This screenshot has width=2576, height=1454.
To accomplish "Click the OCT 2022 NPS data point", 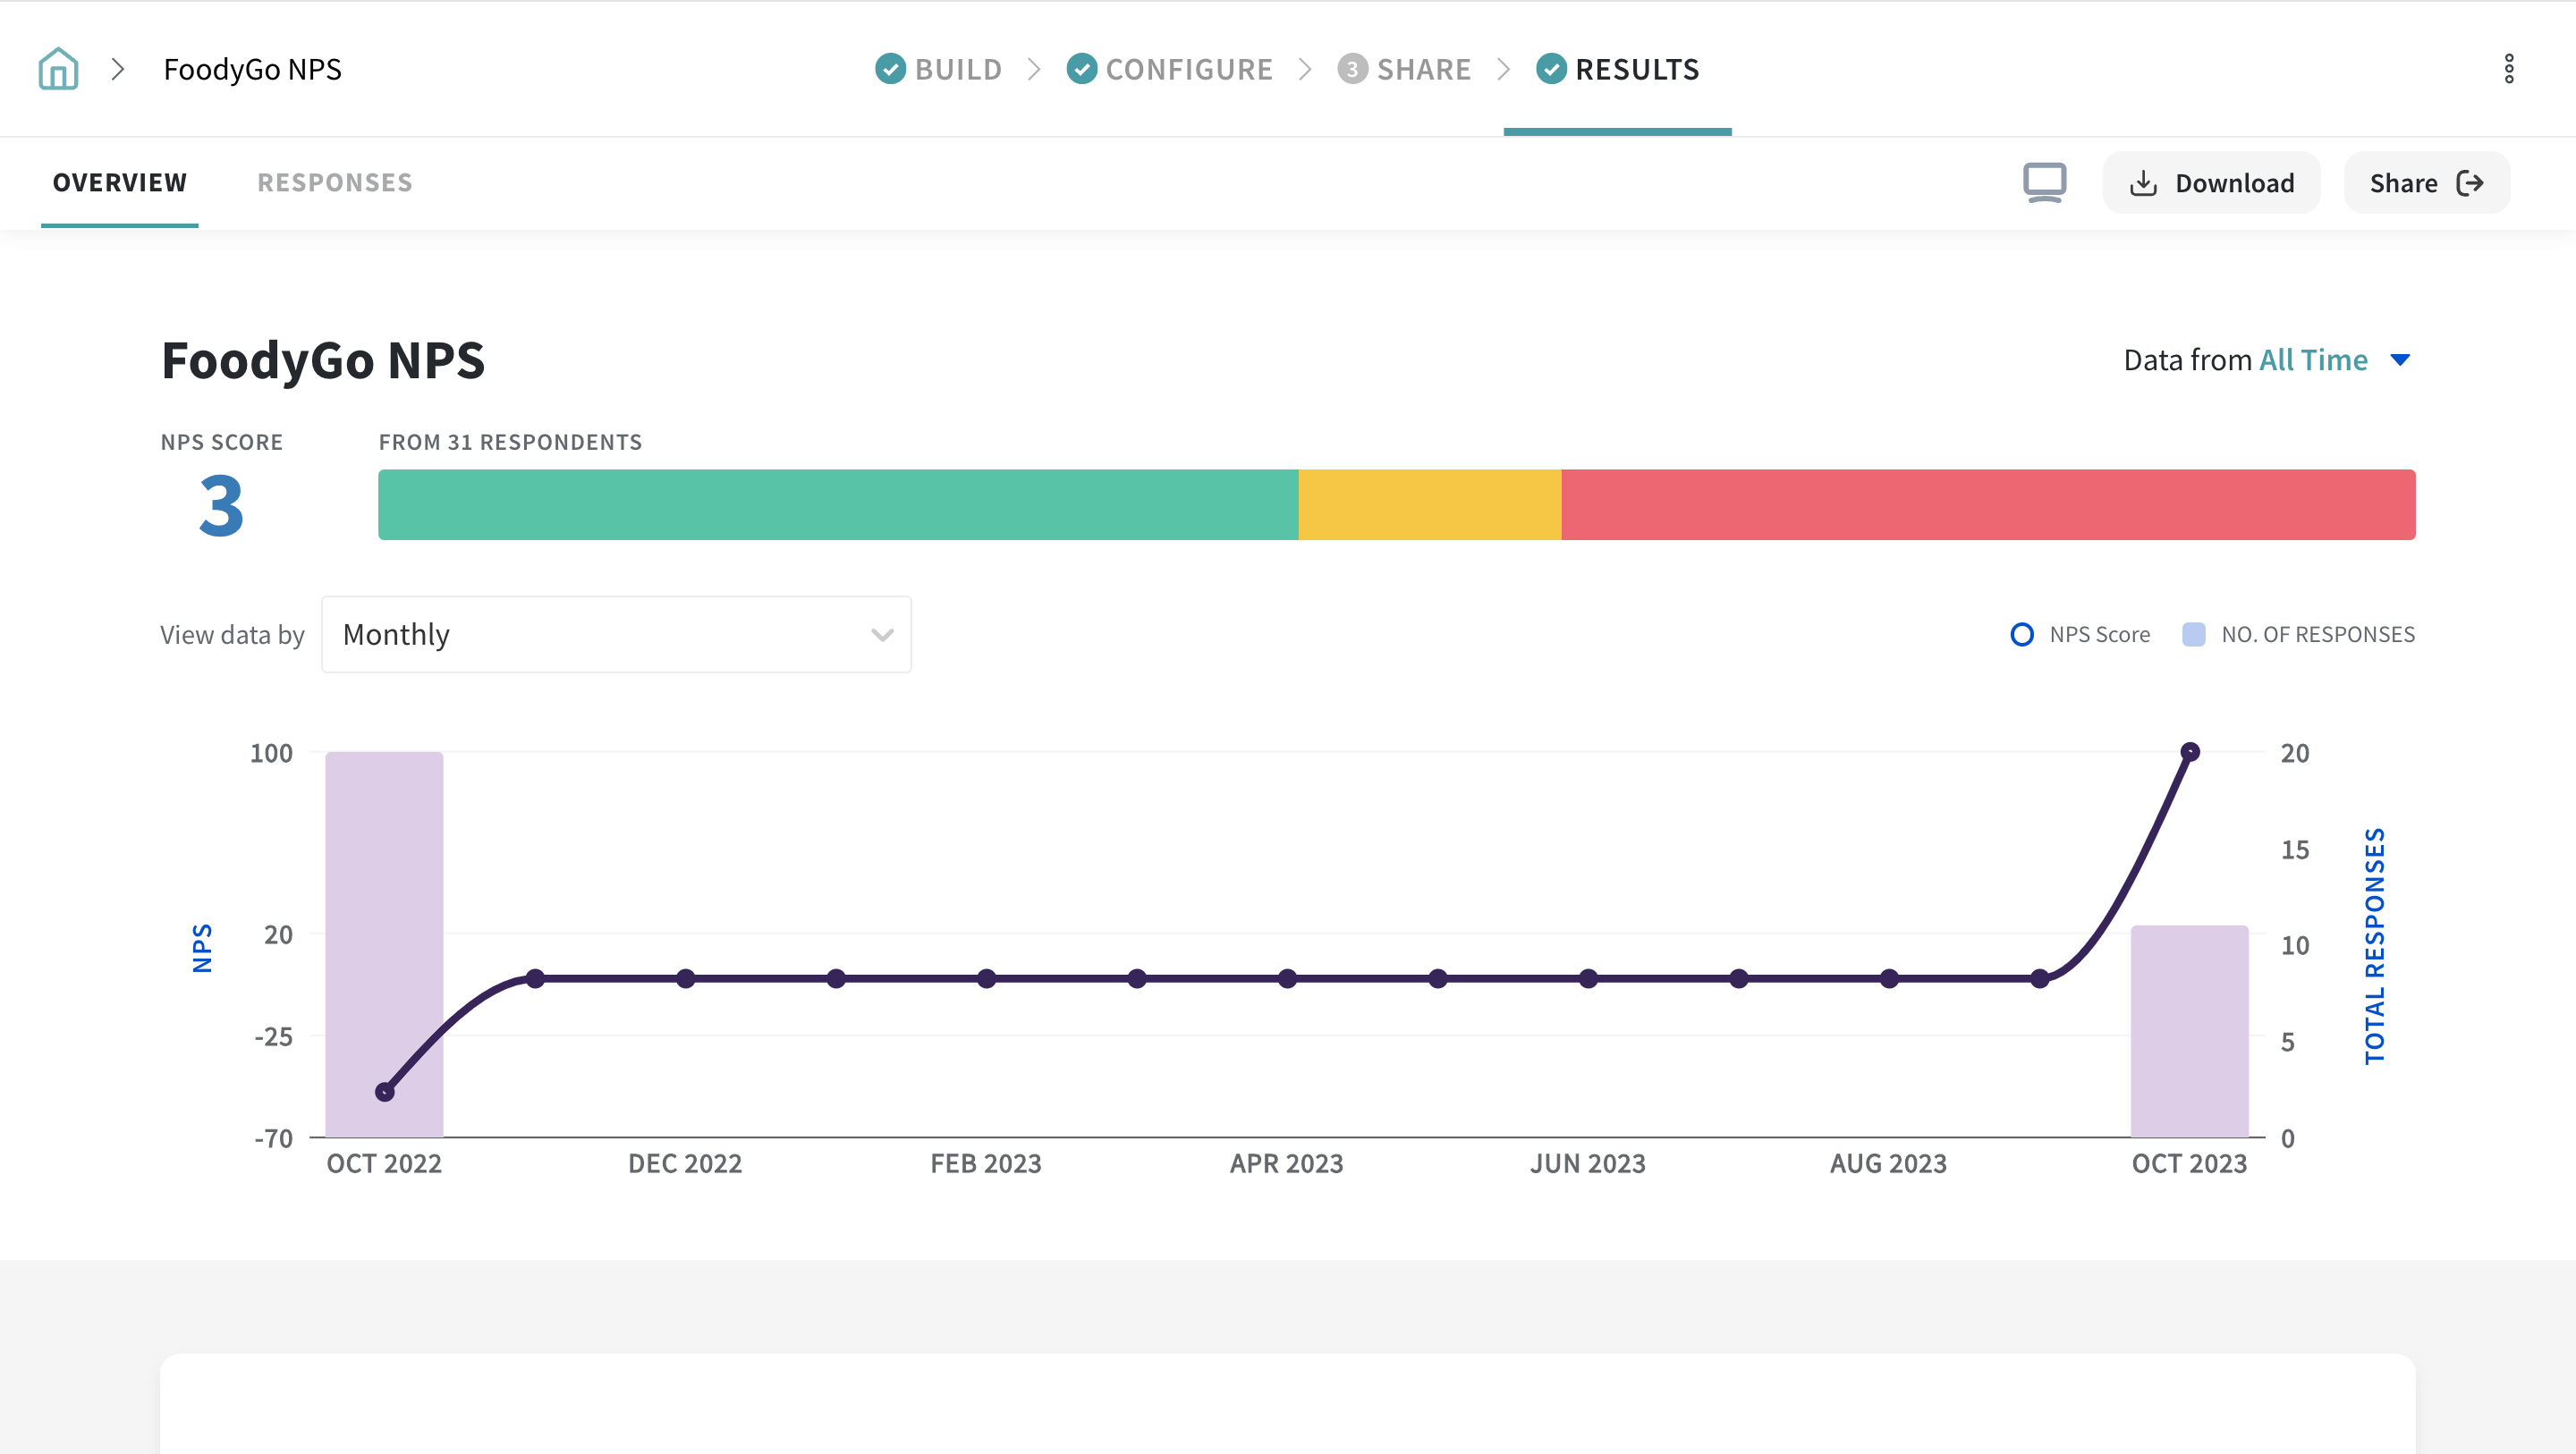I will (x=384, y=1092).
